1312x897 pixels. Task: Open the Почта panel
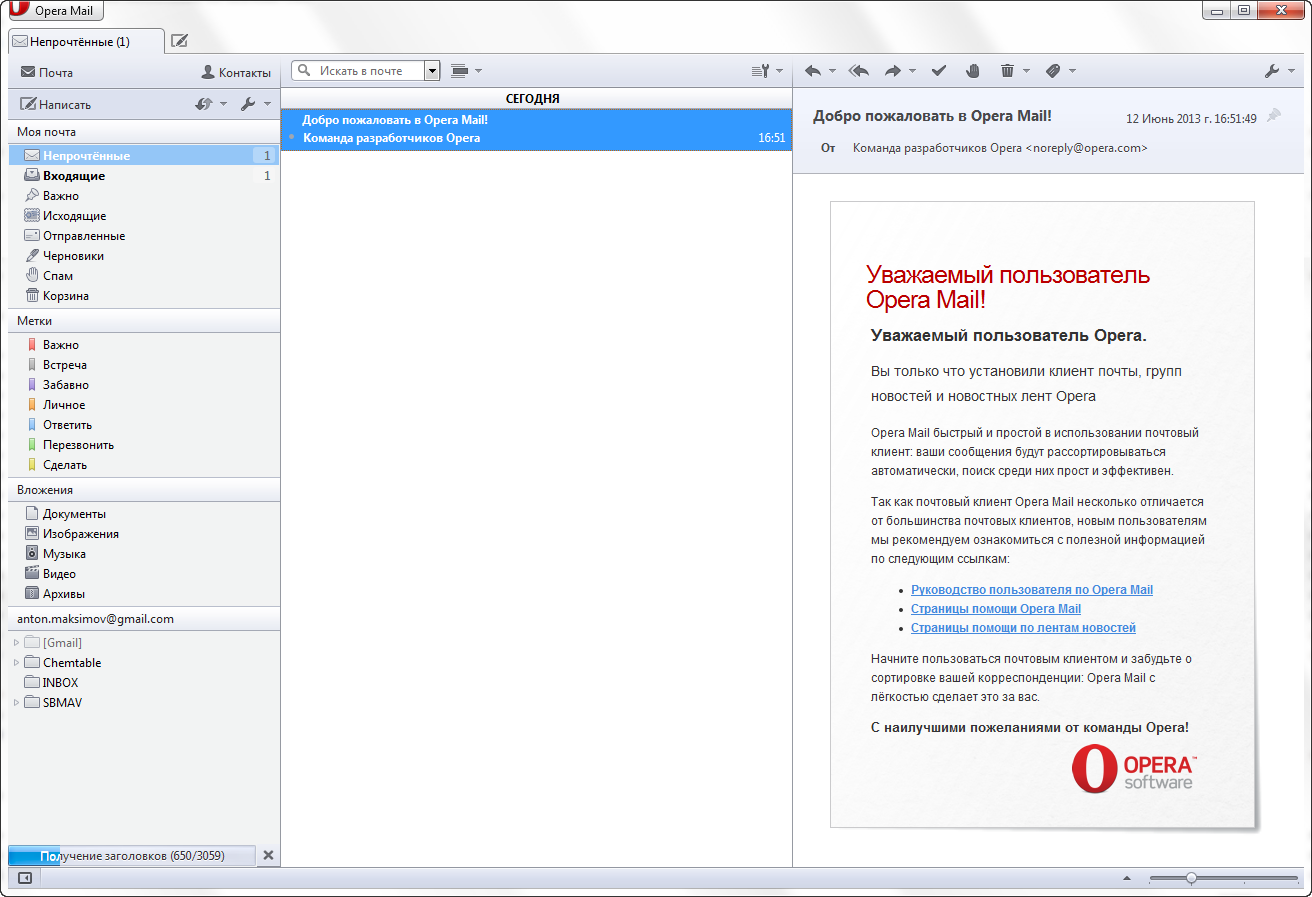(x=47, y=72)
